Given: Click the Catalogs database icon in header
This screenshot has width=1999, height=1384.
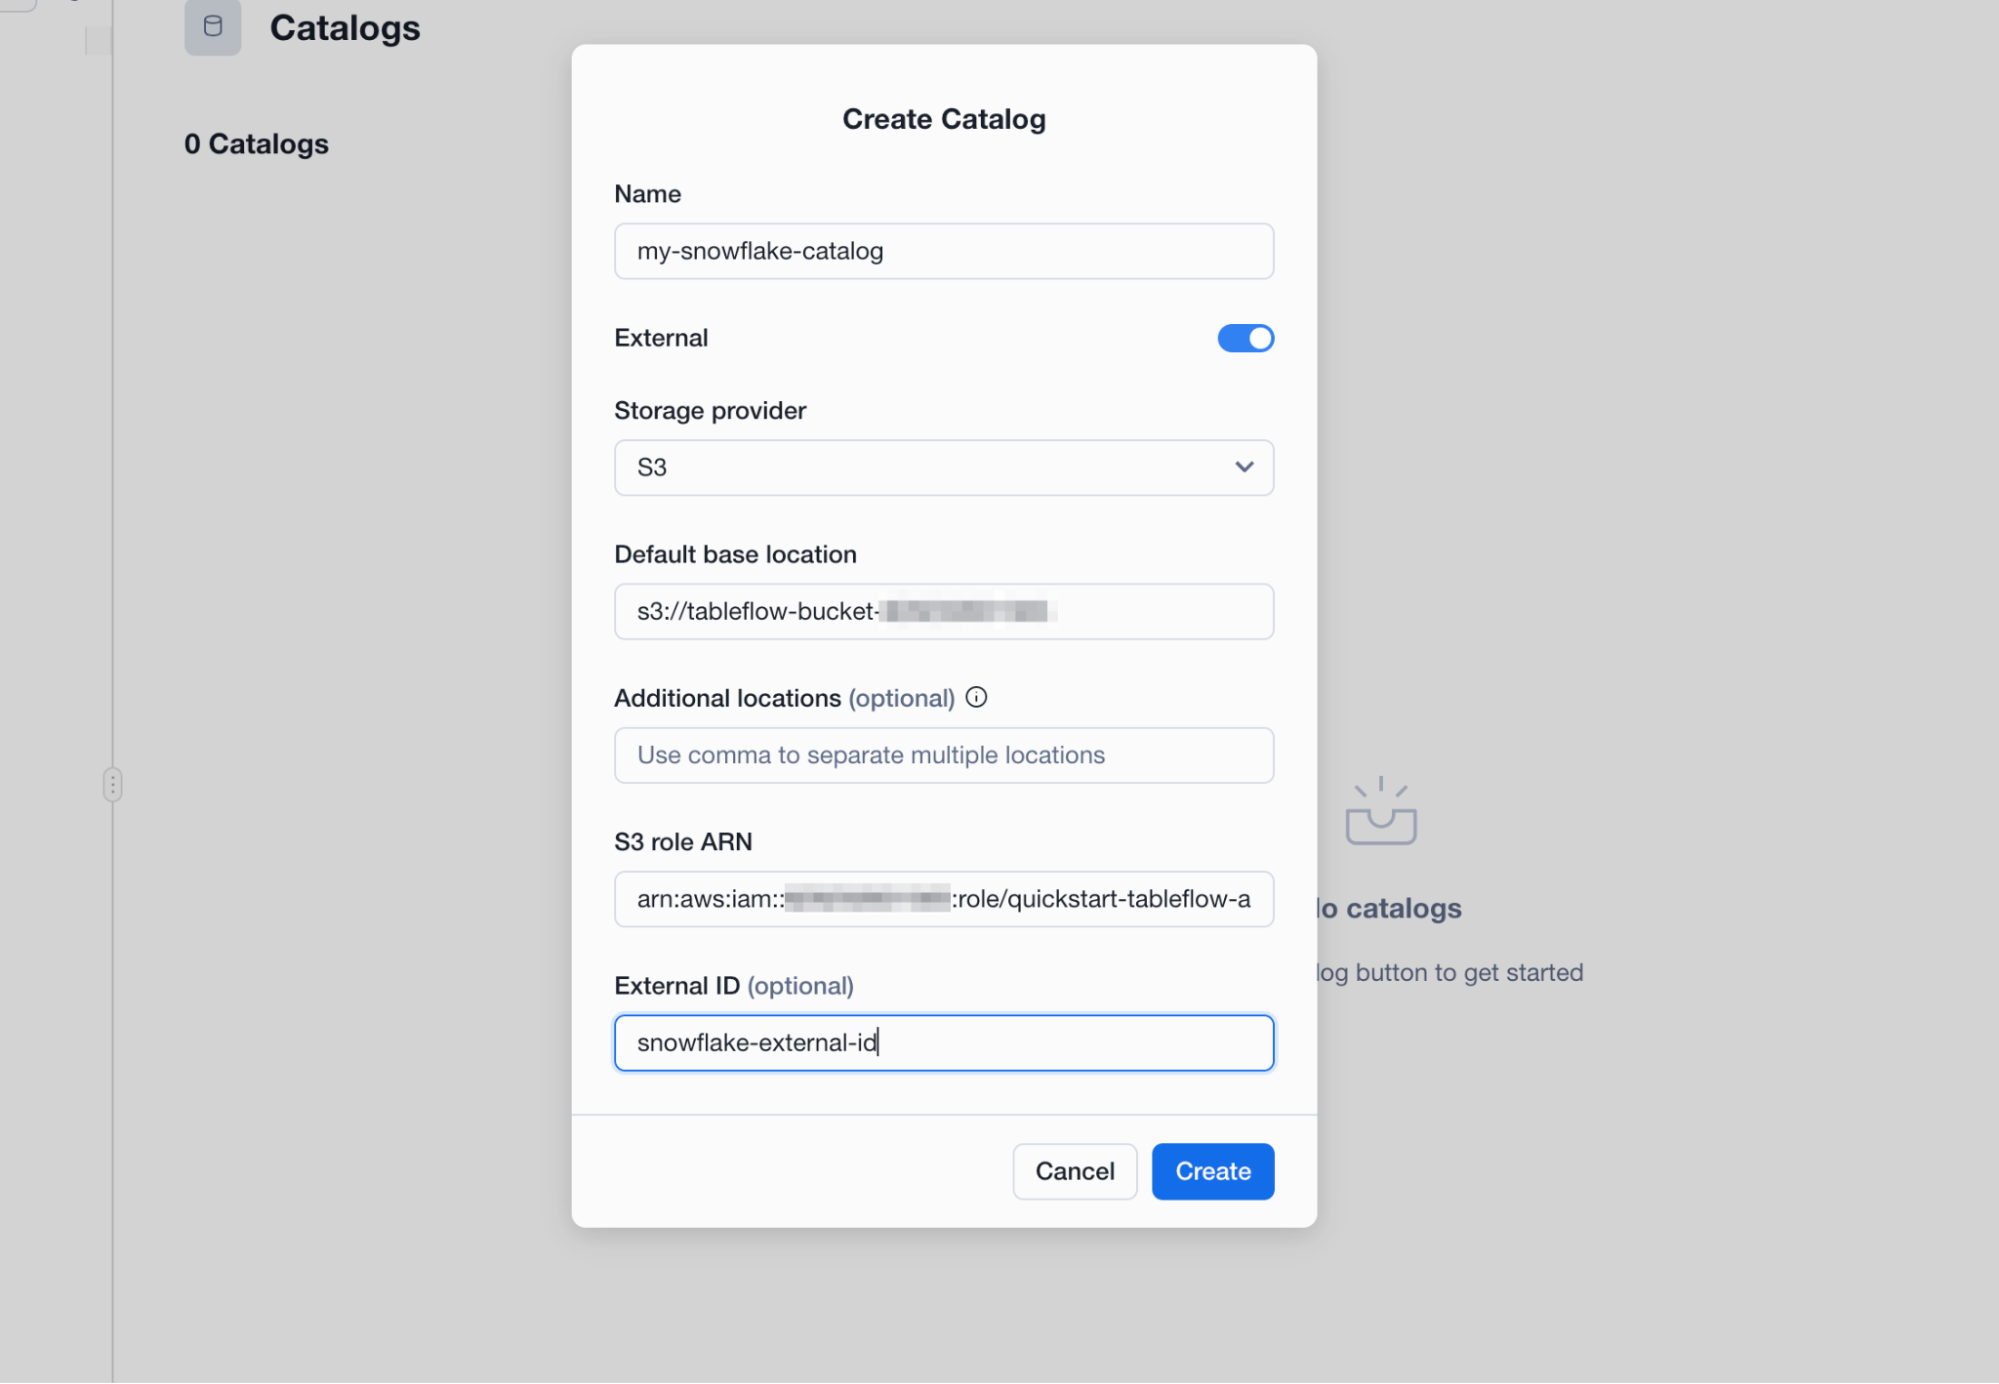Looking at the screenshot, I should click(212, 27).
